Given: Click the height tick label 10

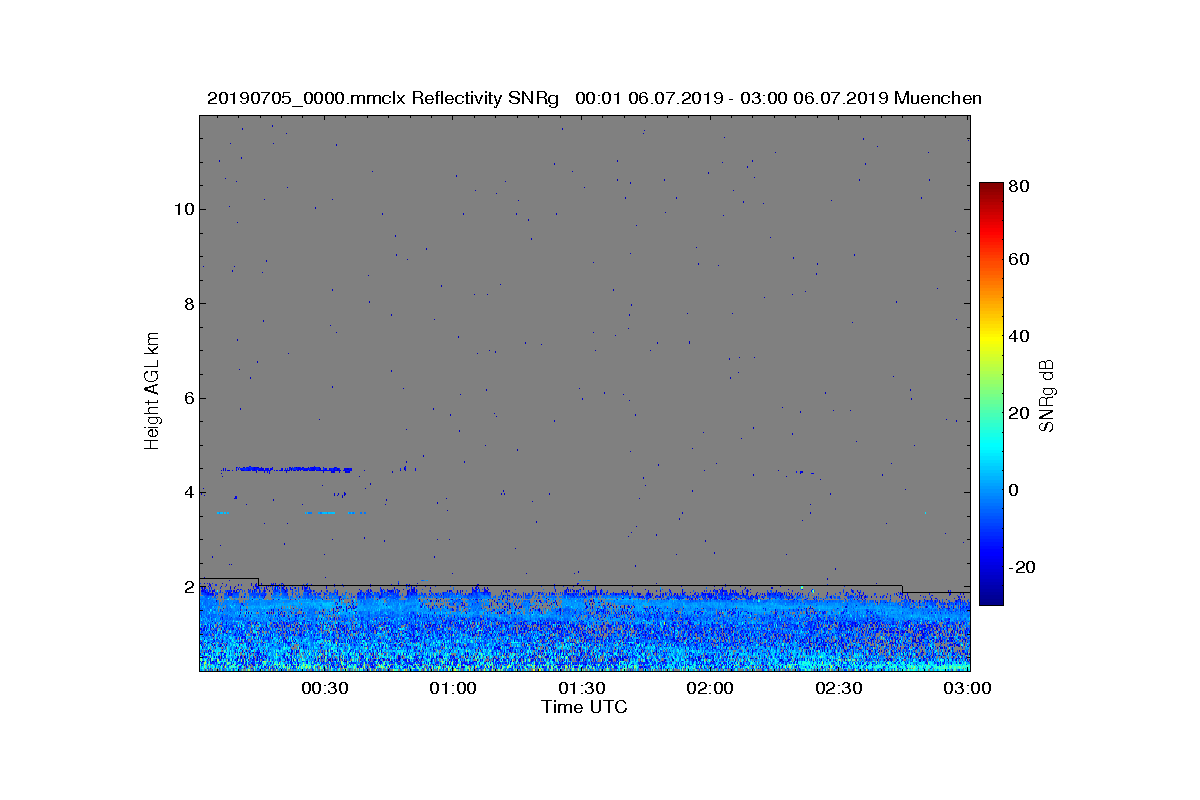Looking at the screenshot, I should (x=182, y=209).
